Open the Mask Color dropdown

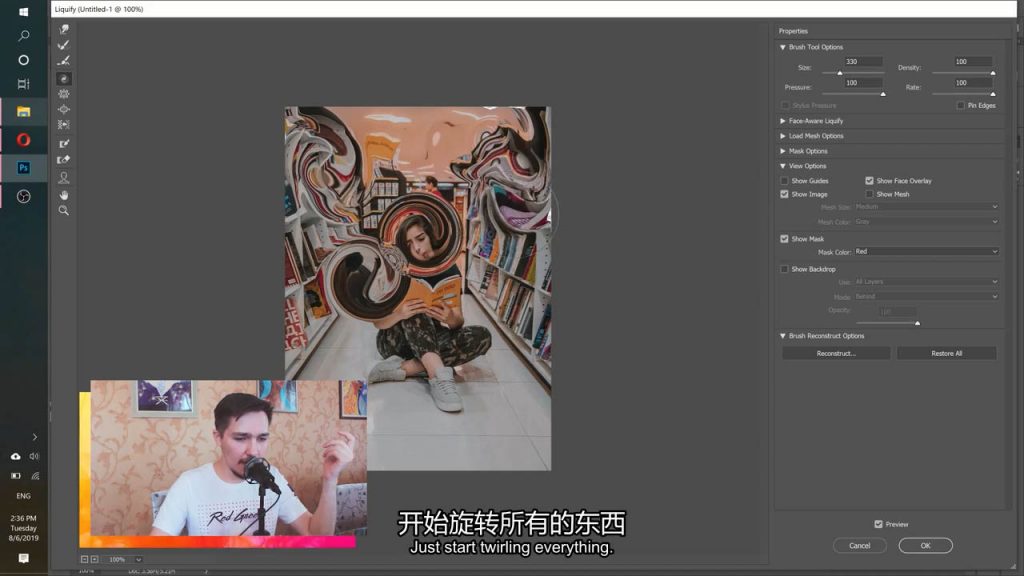pyautogui.click(x=926, y=251)
